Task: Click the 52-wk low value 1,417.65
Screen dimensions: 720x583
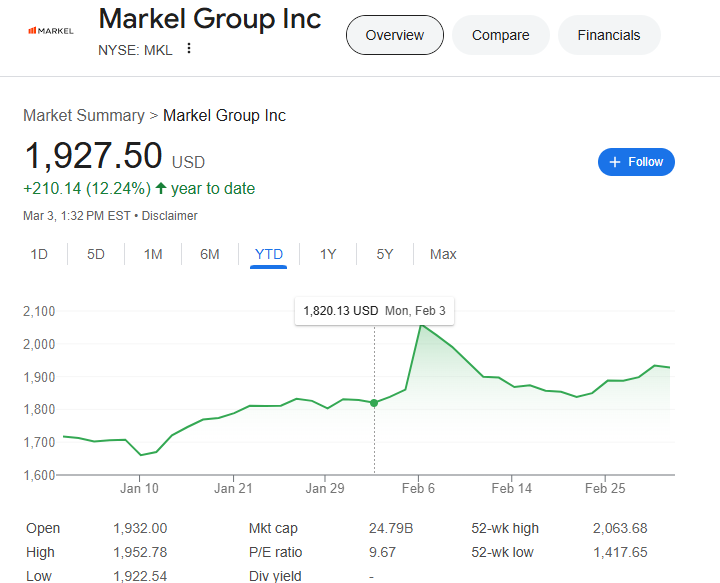Action: [x=620, y=552]
